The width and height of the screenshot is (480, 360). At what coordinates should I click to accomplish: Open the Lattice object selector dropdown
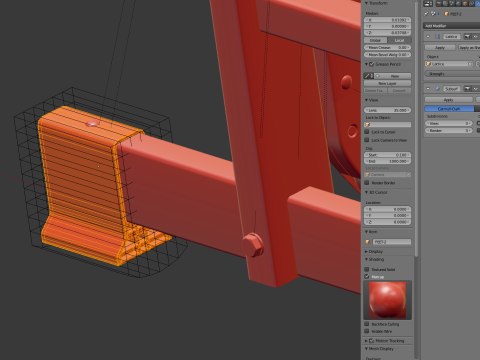point(449,64)
